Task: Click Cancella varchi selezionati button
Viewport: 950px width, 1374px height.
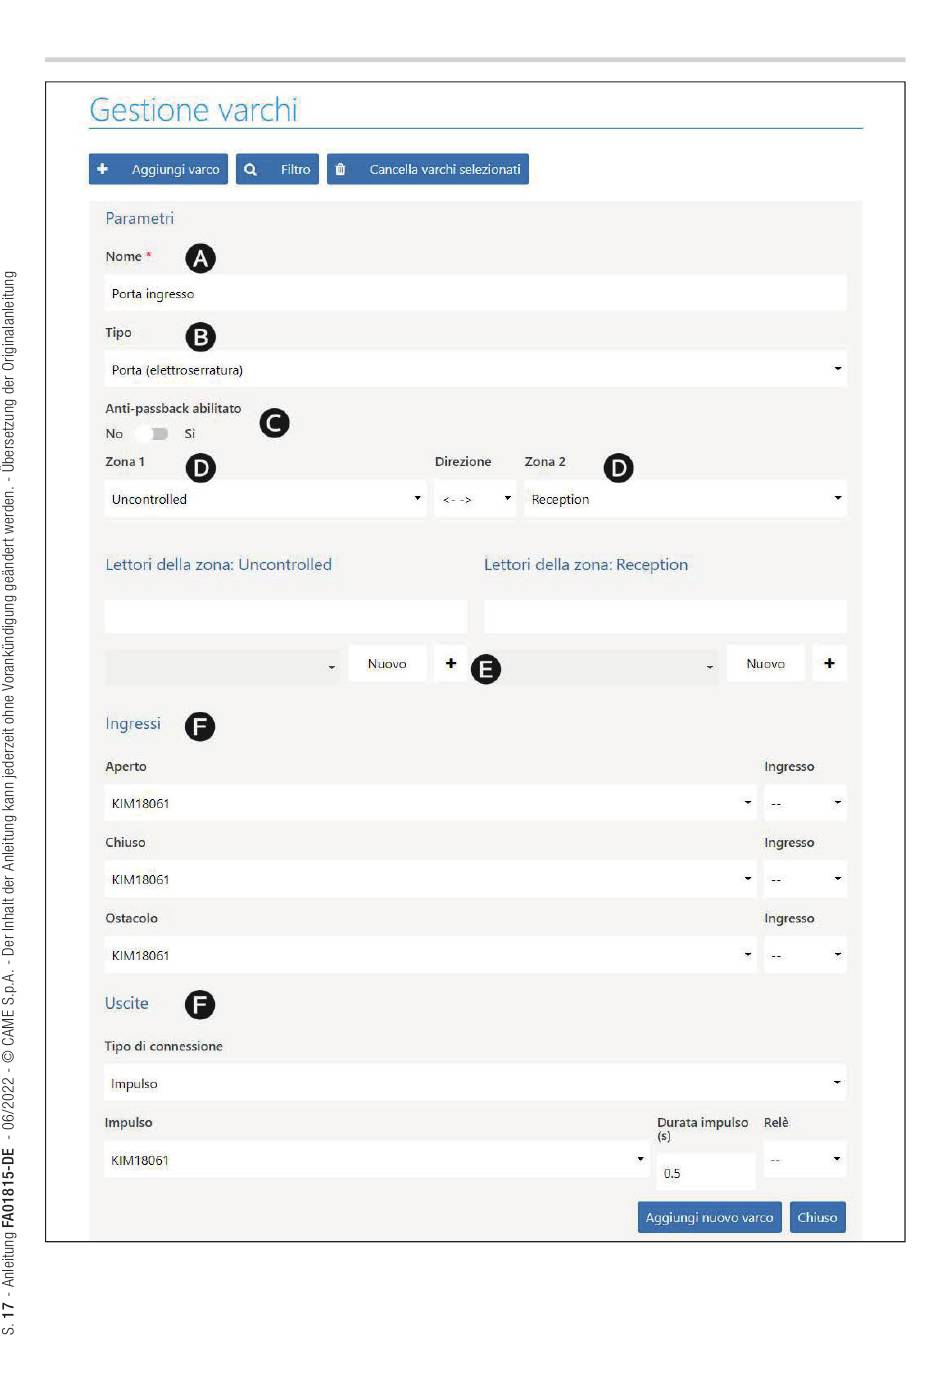Action: 427,169
